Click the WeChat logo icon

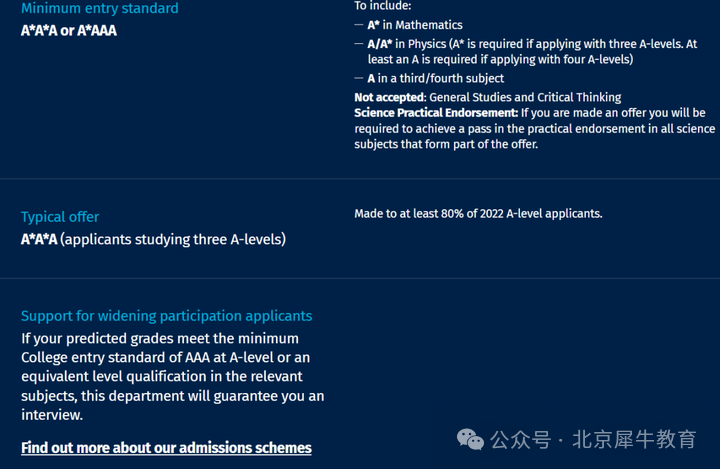(470, 440)
